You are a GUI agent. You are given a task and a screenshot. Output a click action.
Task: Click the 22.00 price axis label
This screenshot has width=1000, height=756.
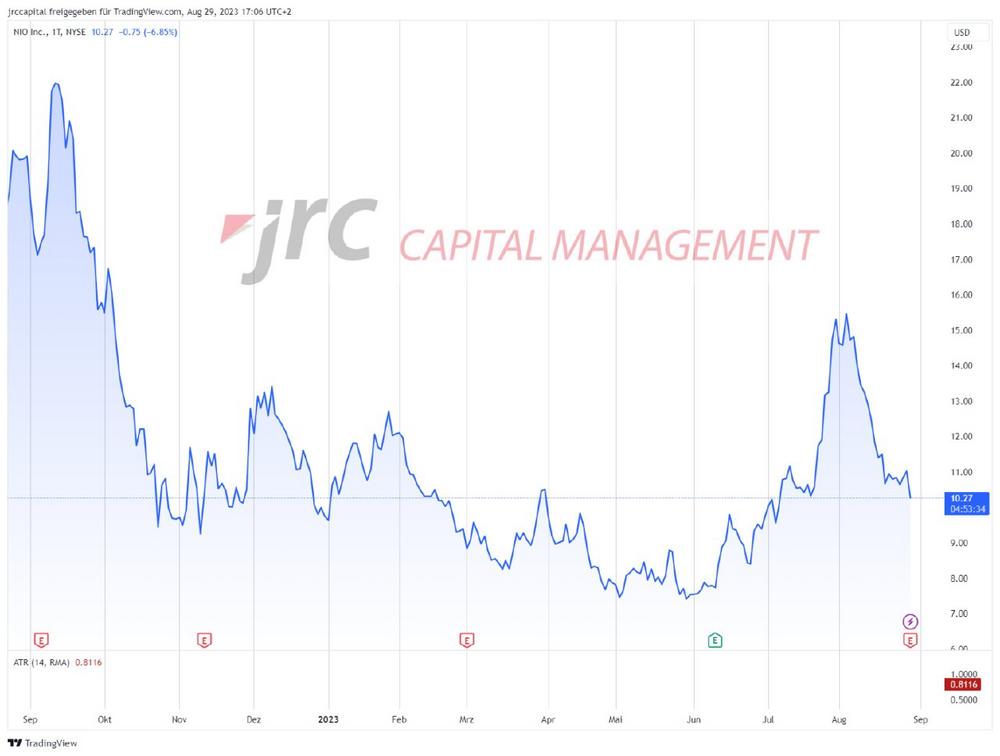point(961,82)
